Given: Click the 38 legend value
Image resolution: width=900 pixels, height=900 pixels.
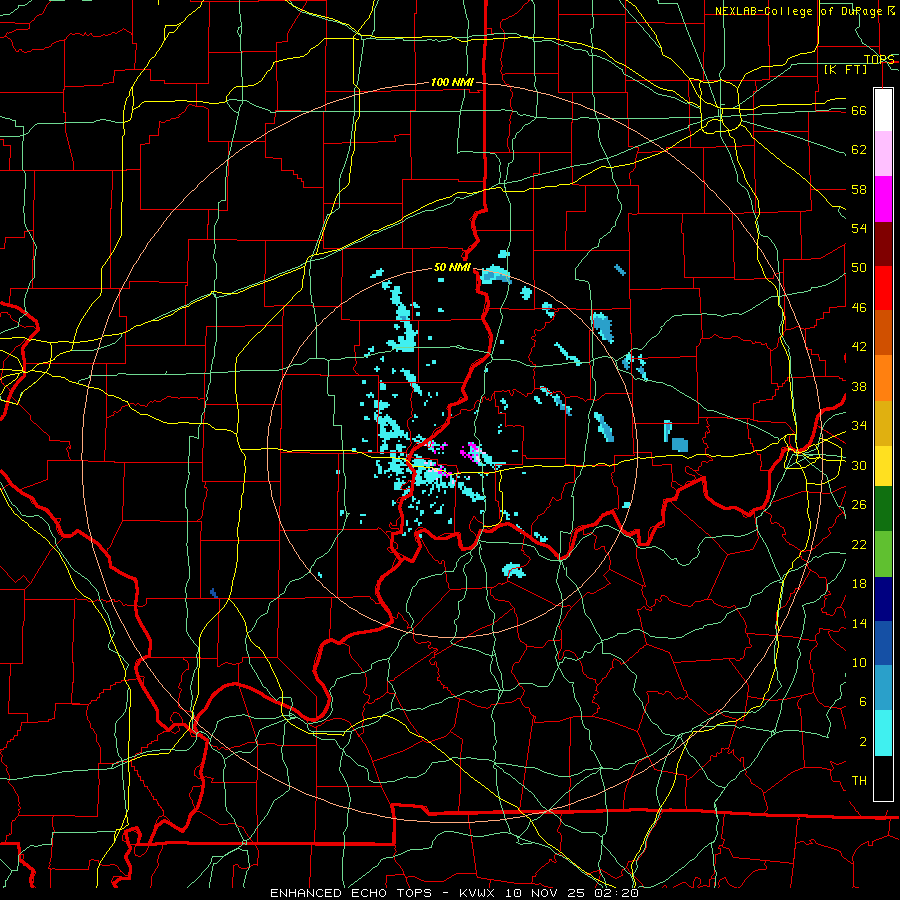Looking at the screenshot, I should click(x=859, y=387).
